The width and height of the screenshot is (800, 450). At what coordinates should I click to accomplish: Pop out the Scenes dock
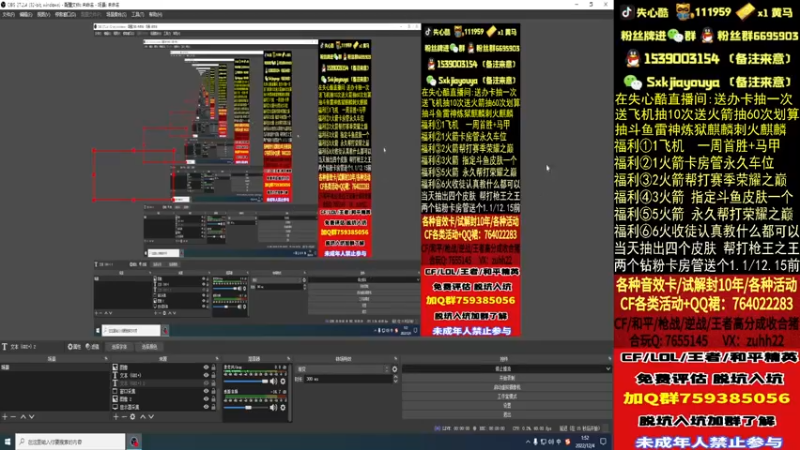click(106, 359)
